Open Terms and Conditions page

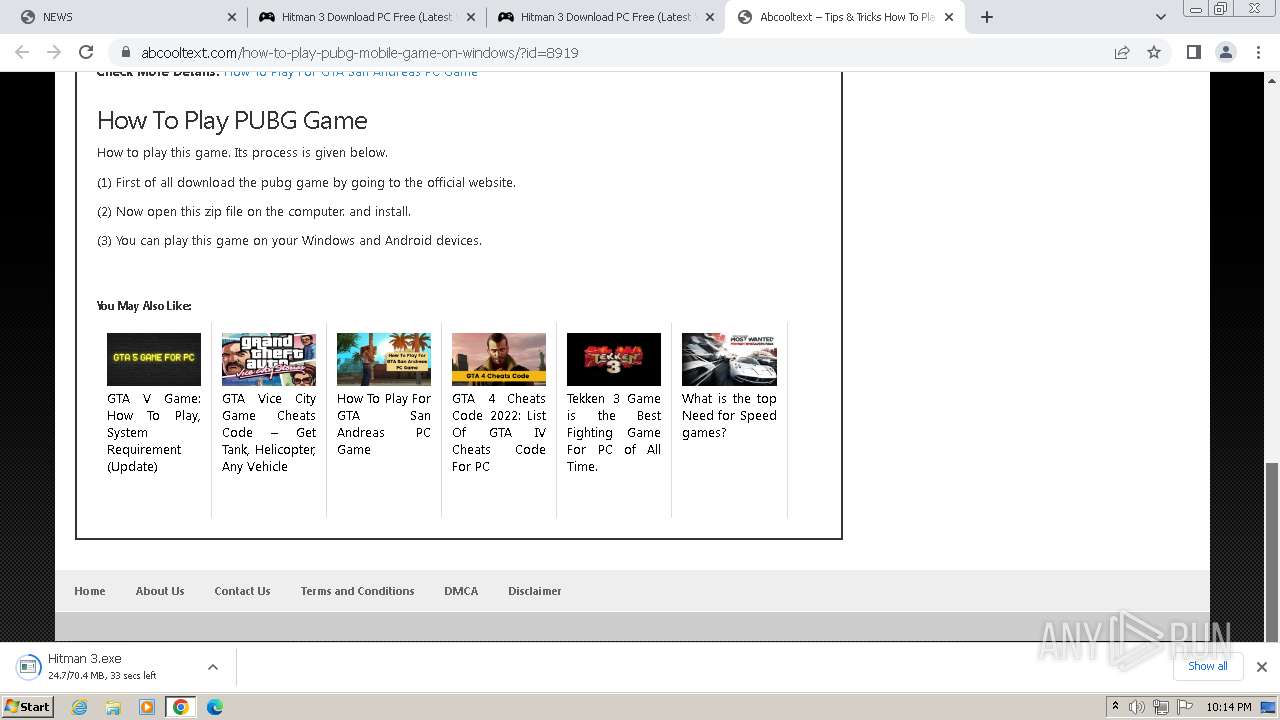coord(357,591)
